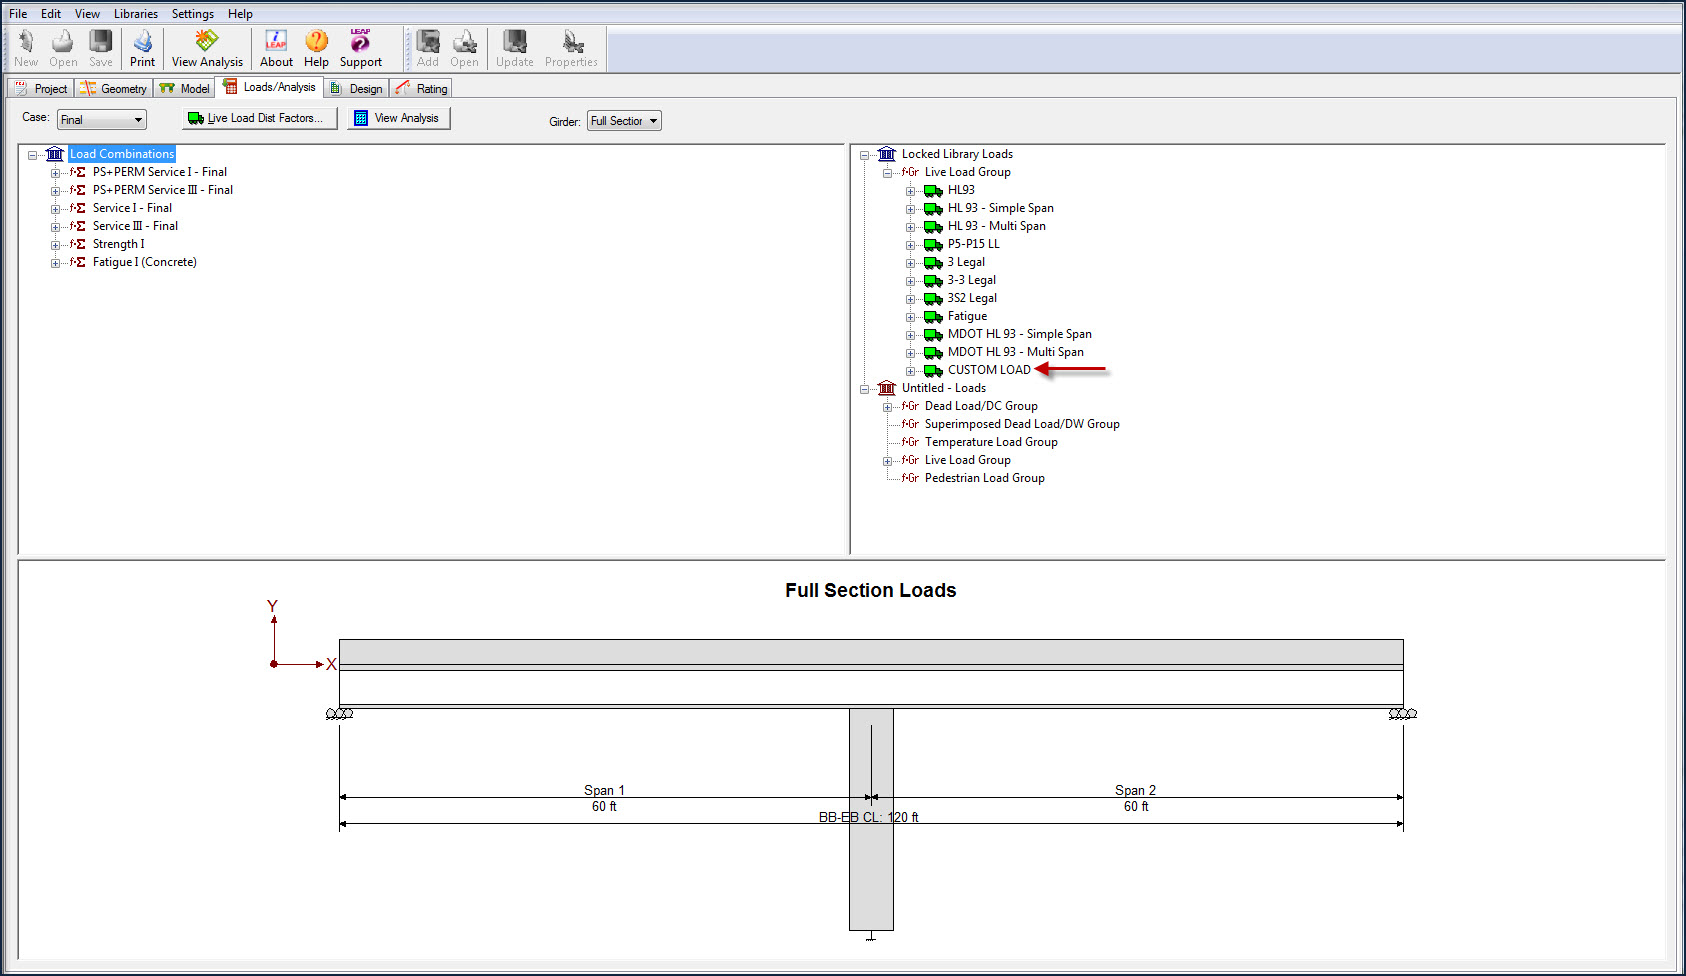Open the Case dropdown showing Final
This screenshot has height=976, width=1686.
tap(101, 120)
